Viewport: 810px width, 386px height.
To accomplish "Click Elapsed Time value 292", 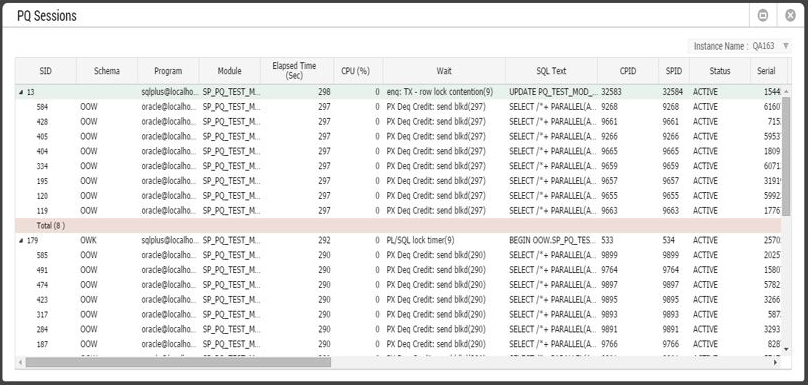I will pyautogui.click(x=324, y=241).
